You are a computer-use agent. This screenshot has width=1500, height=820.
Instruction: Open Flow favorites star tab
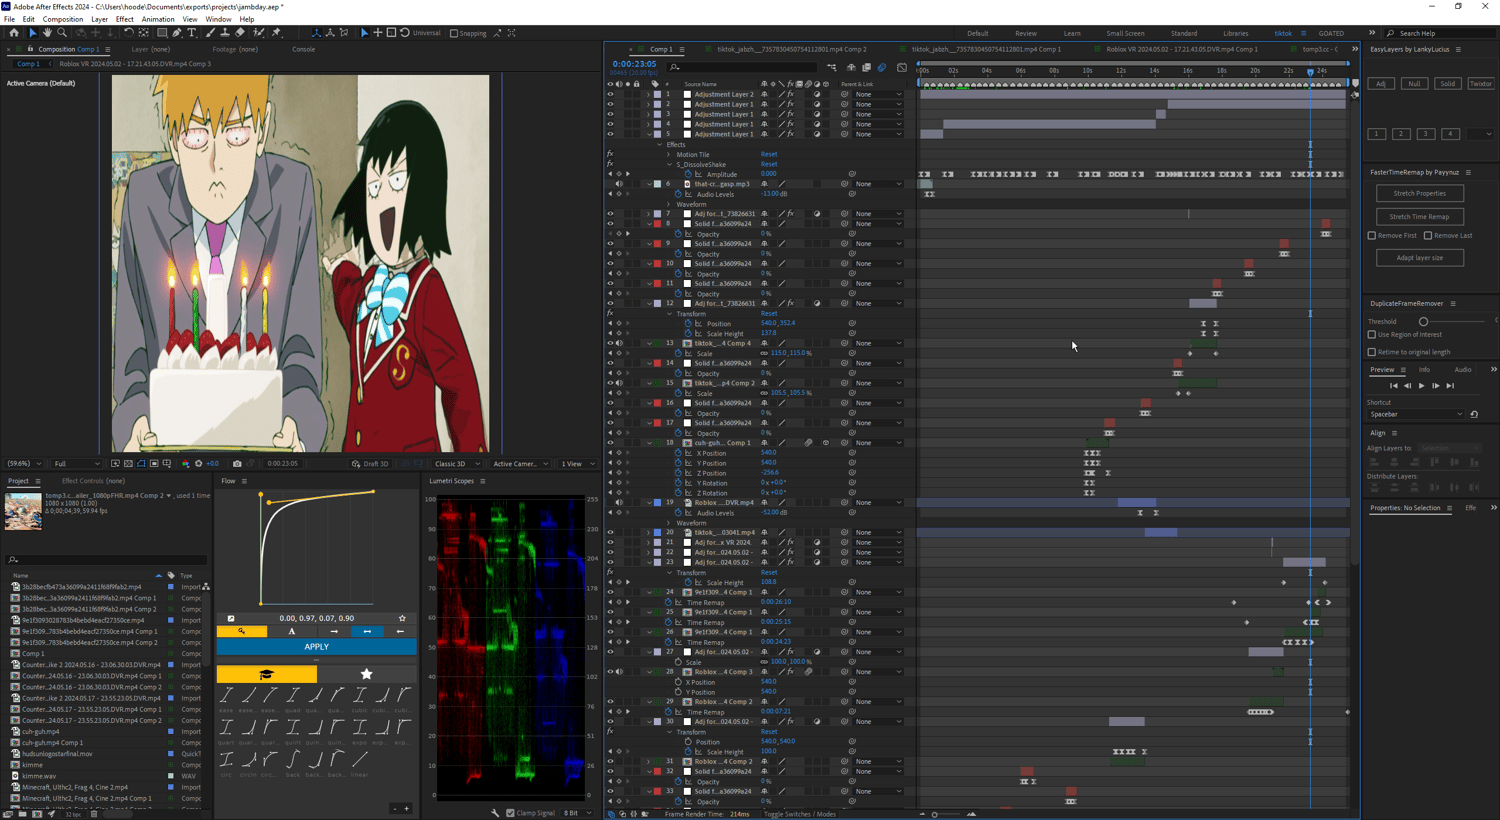tap(366, 675)
